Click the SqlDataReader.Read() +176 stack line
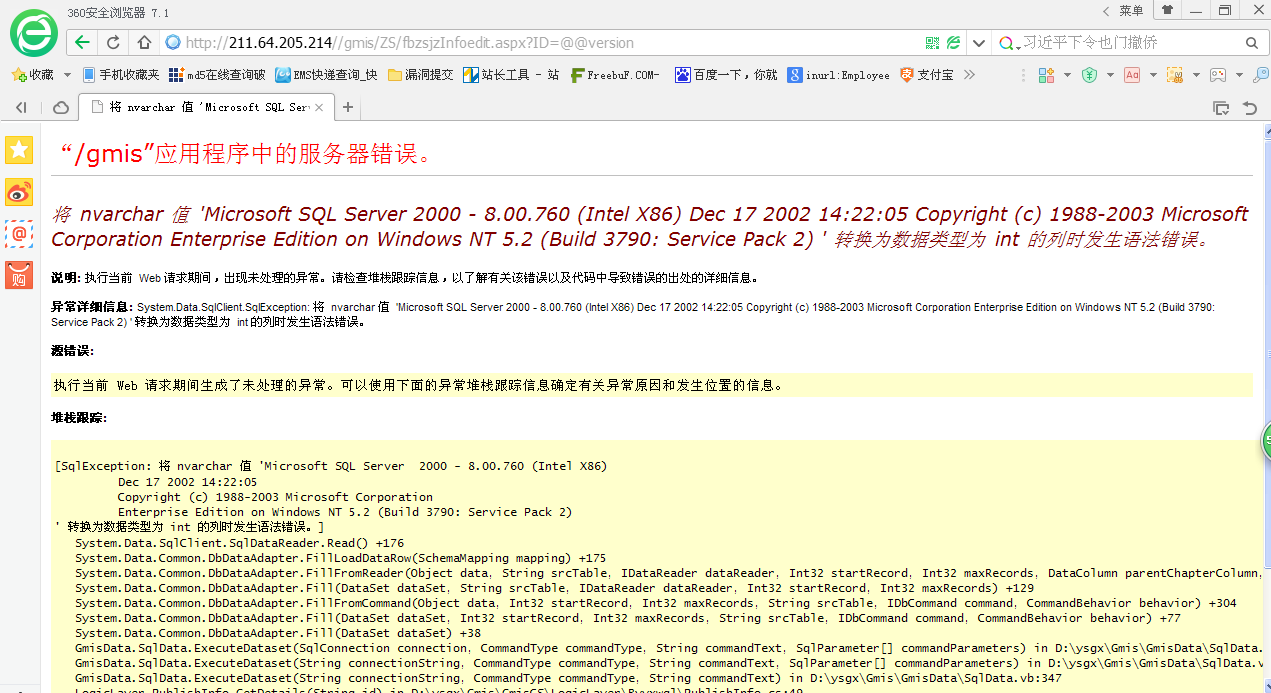Image resolution: width=1271 pixels, height=693 pixels. pyautogui.click(x=239, y=542)
